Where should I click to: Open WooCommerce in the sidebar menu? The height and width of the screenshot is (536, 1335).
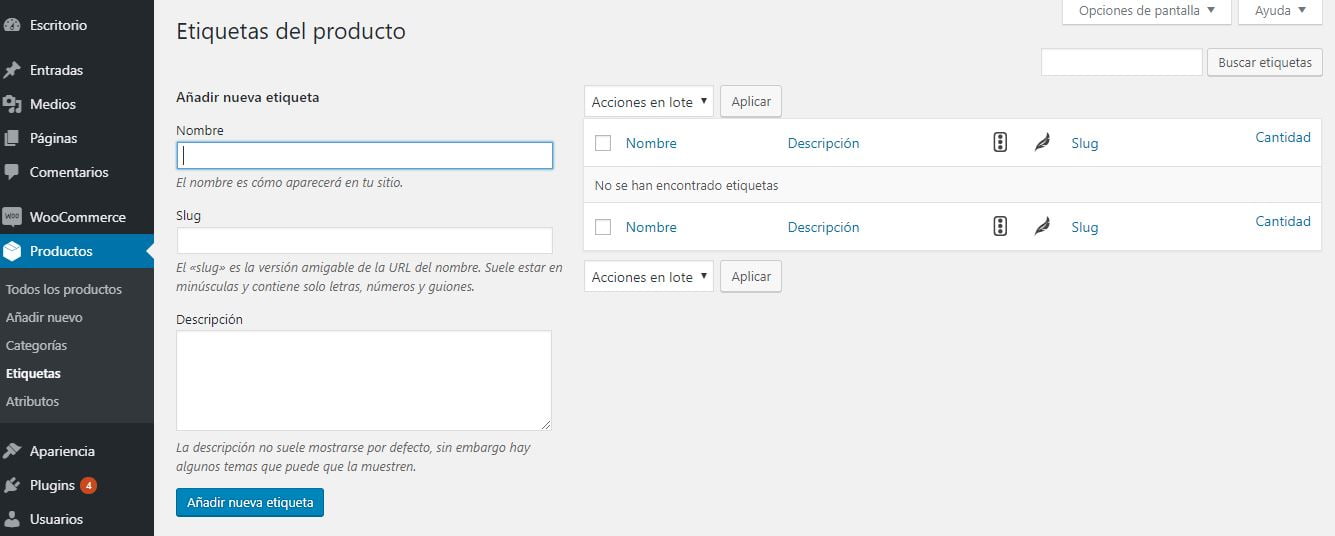click(x=78, y=217)
